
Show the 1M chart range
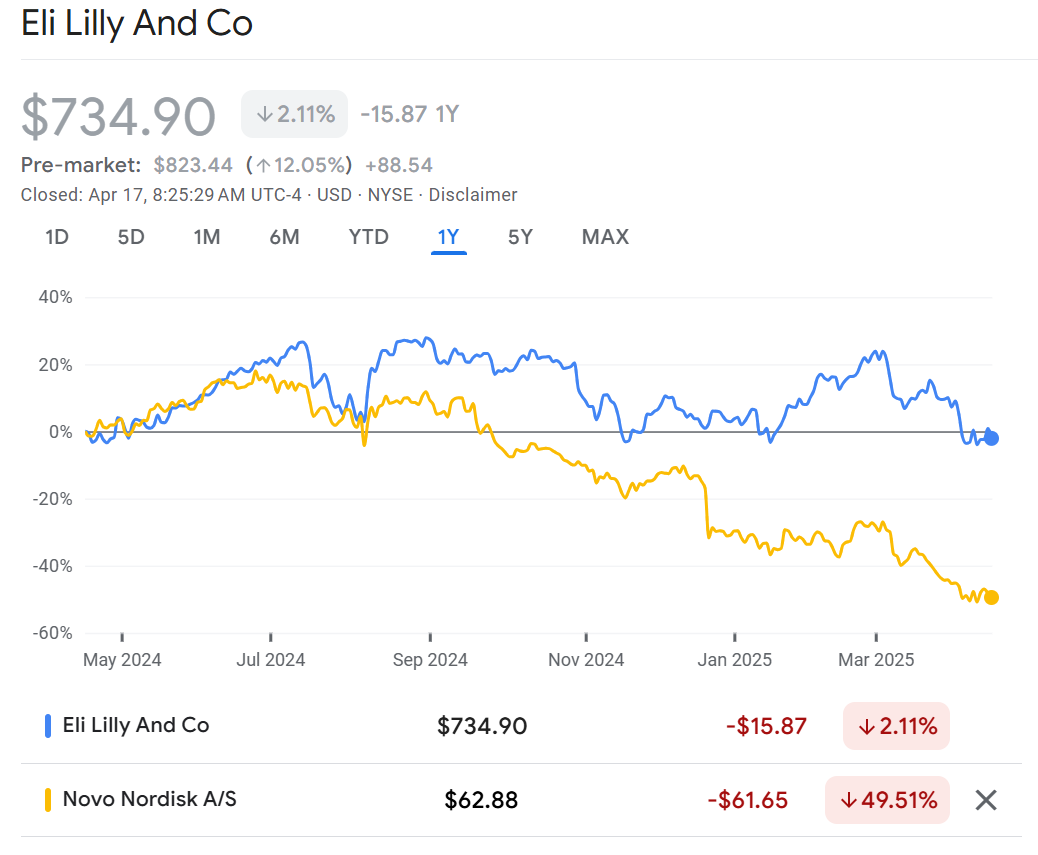pyautogui.click(x=207, y=237)
